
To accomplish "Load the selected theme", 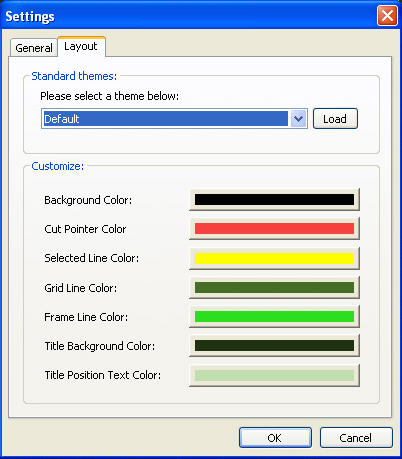I will (335, 119).
